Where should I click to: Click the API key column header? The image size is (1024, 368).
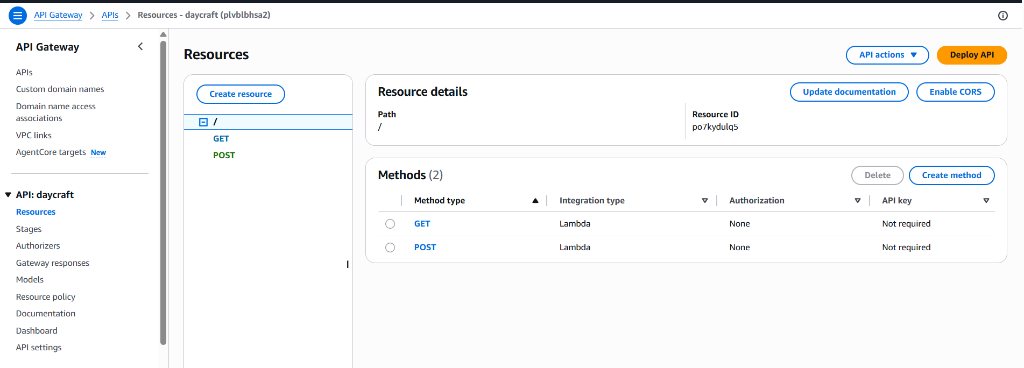pyautogui.click(x=897, y=201)
